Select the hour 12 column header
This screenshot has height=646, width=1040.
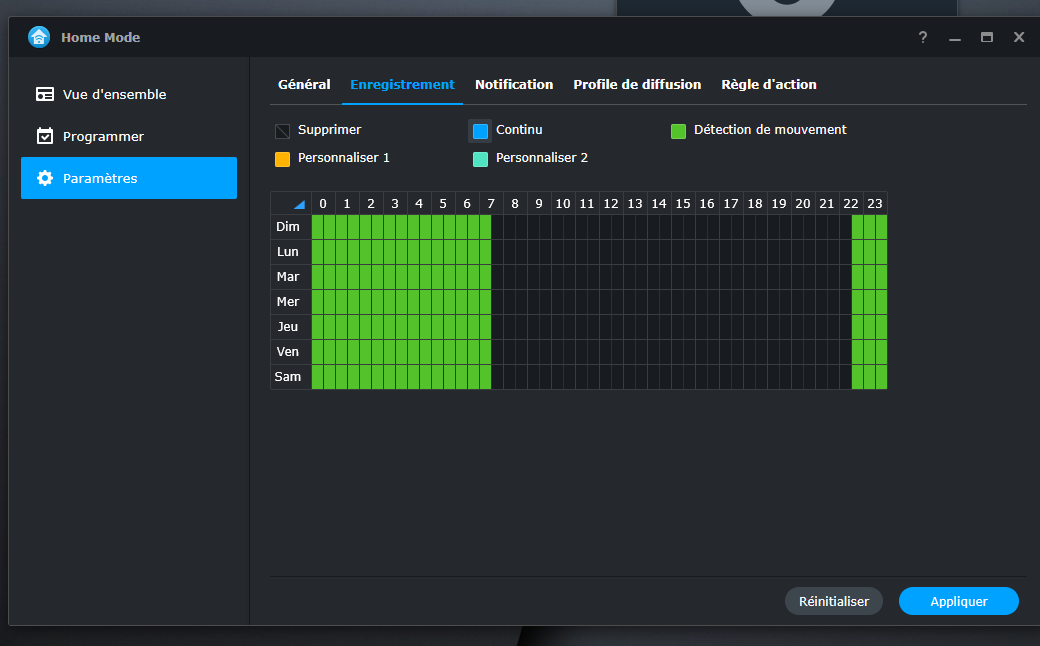[x=611, y=204]
